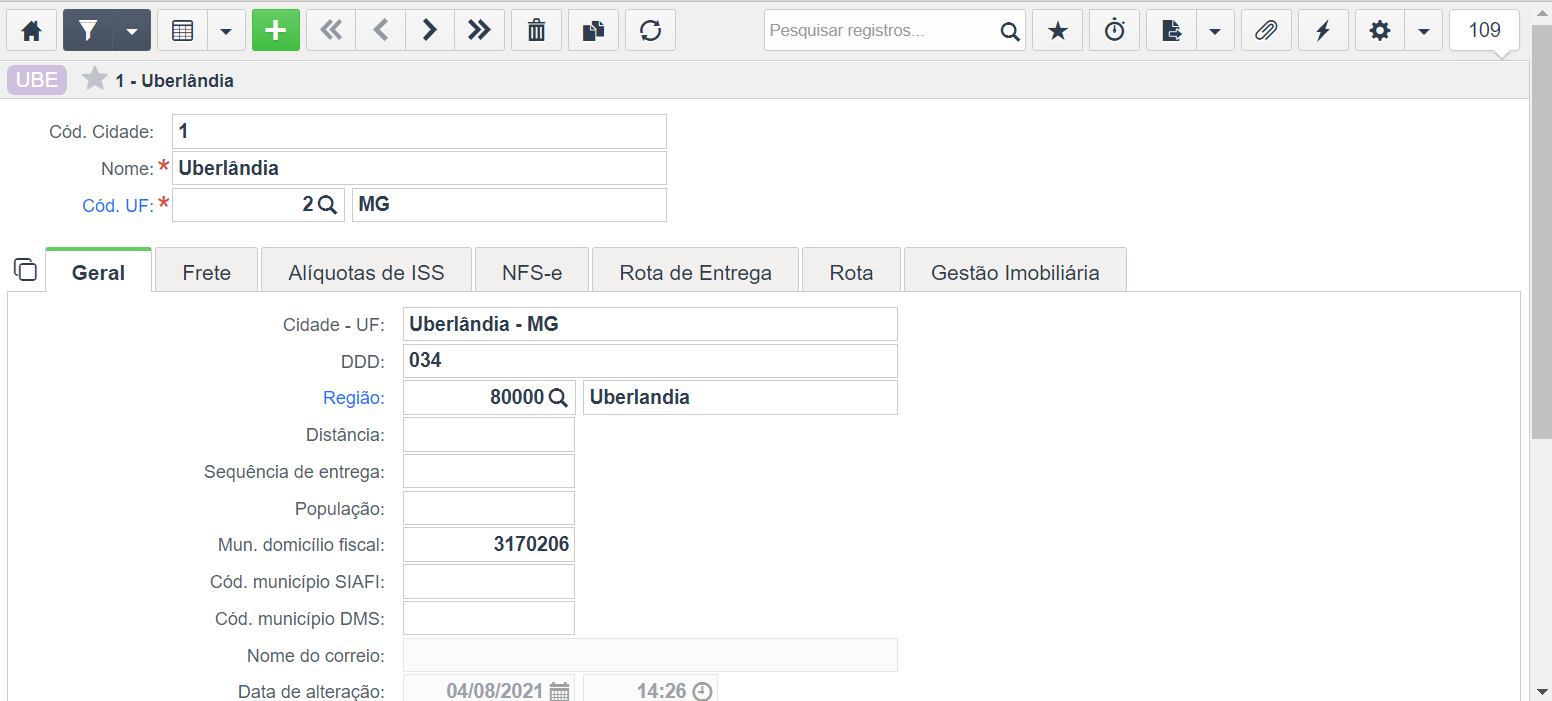Click the Nome do correio field
The width and height of the screenshot is (1552, 701).
(x=650, y=656)
